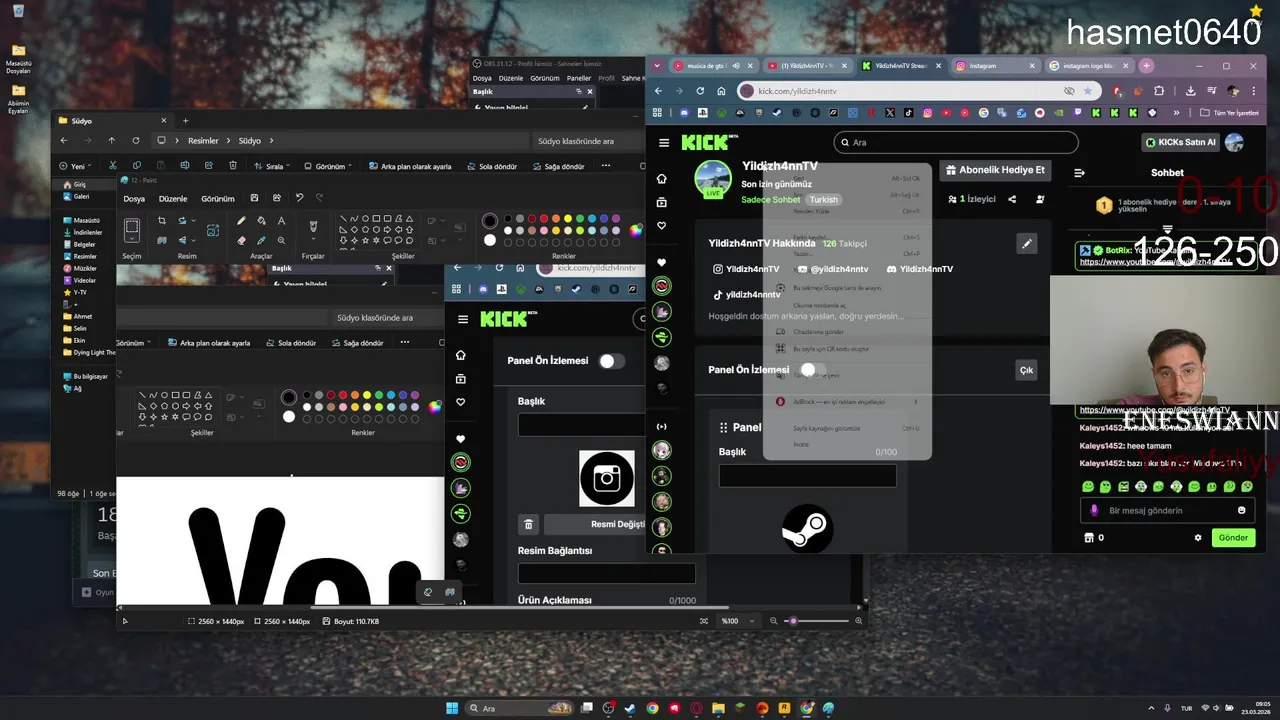Click share icon next to İzleyici count
The height and width of the screenshot is (720, 1280).
click(x=1012, y=199)
